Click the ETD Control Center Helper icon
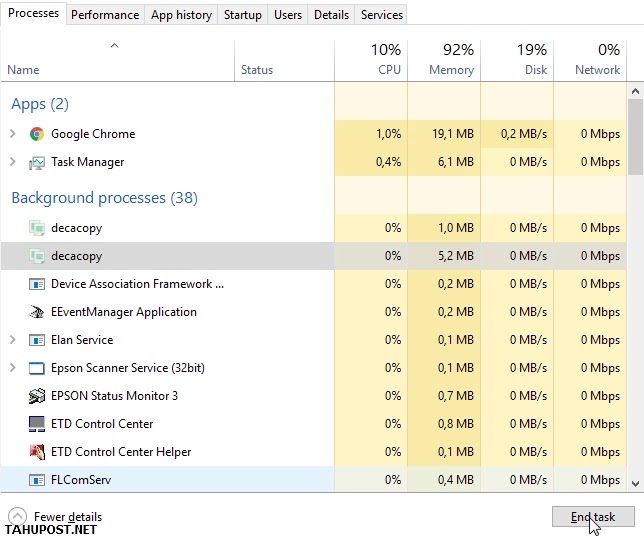The width and height of the screenshot is (644, 541). click(x=37, y=452)
